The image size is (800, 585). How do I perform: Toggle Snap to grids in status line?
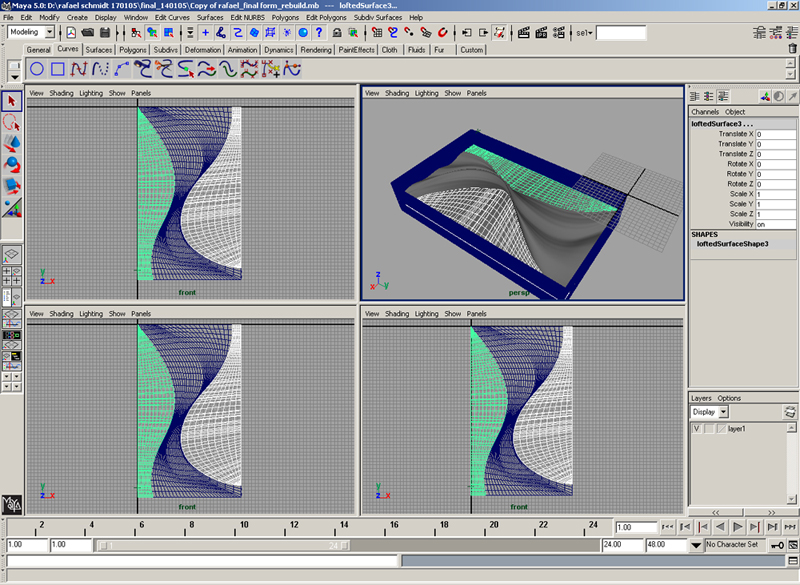pyautogui.click(x=377, y=33)
